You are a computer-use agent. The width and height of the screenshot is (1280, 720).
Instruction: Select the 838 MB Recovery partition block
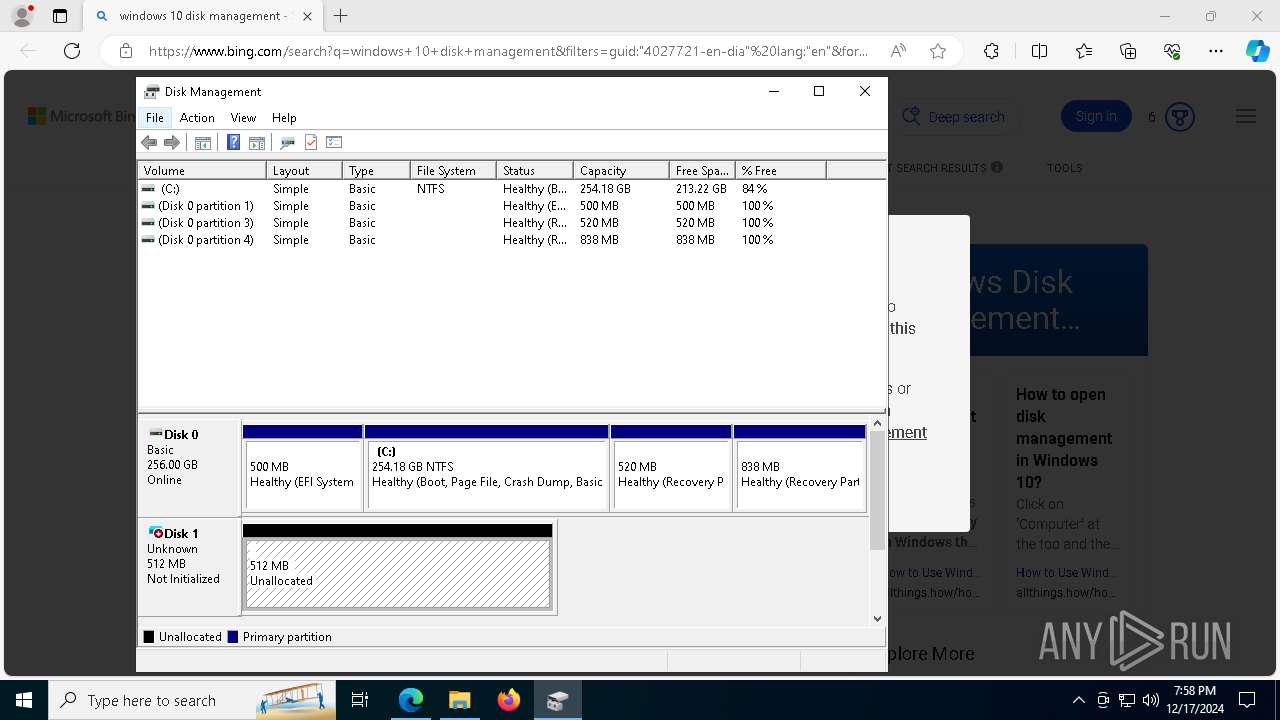point(799,468)
